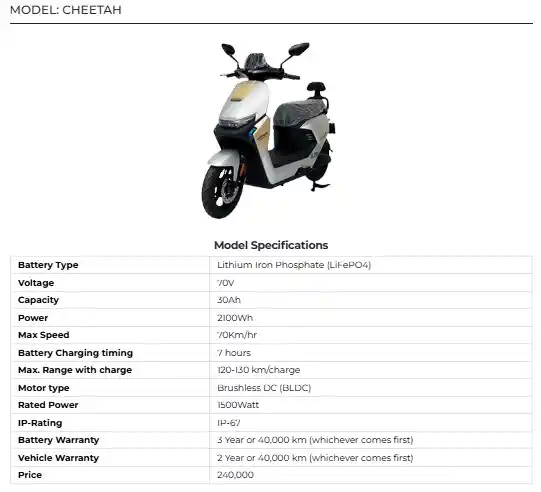Select the 'Brushless DC (BLDC)' value
This screenshot has width=541, height=492.
coord(264,388)
